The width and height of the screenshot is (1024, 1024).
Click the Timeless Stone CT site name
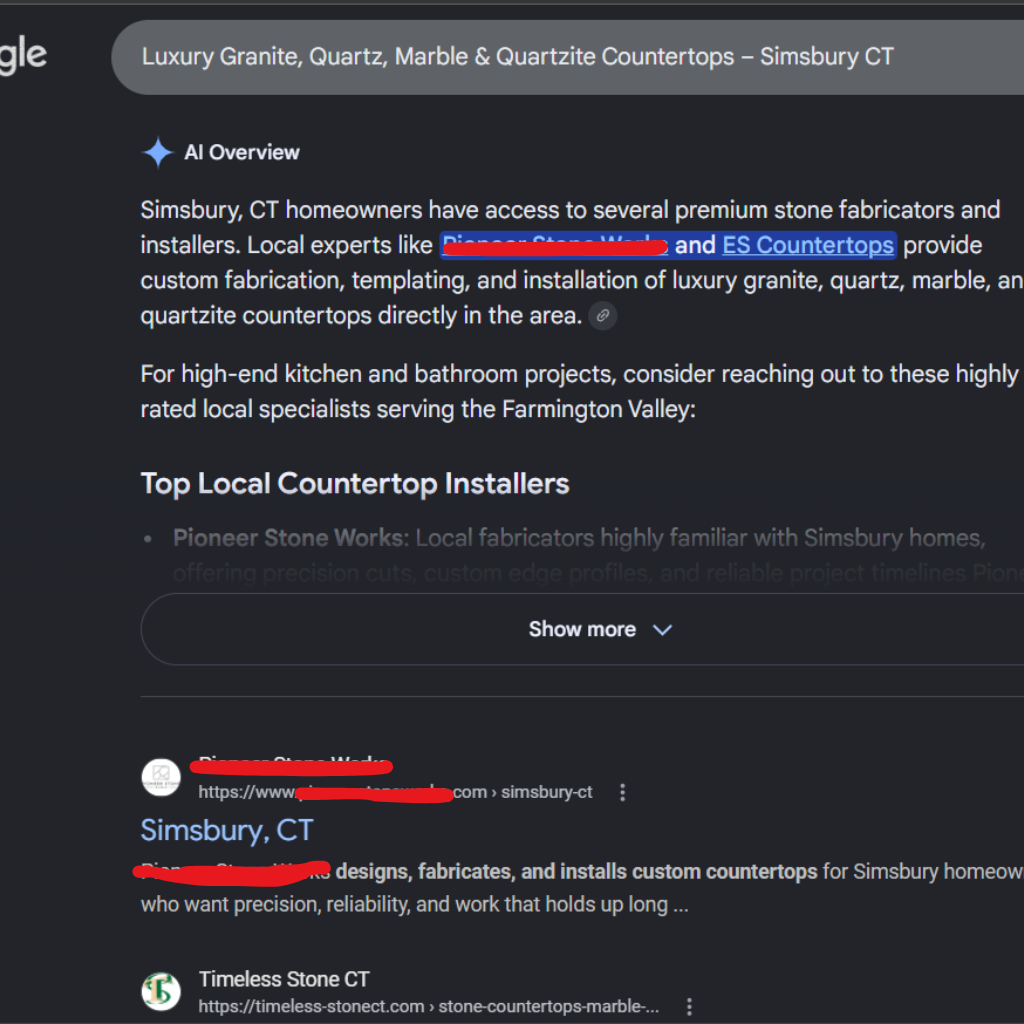tap(284, 979)
